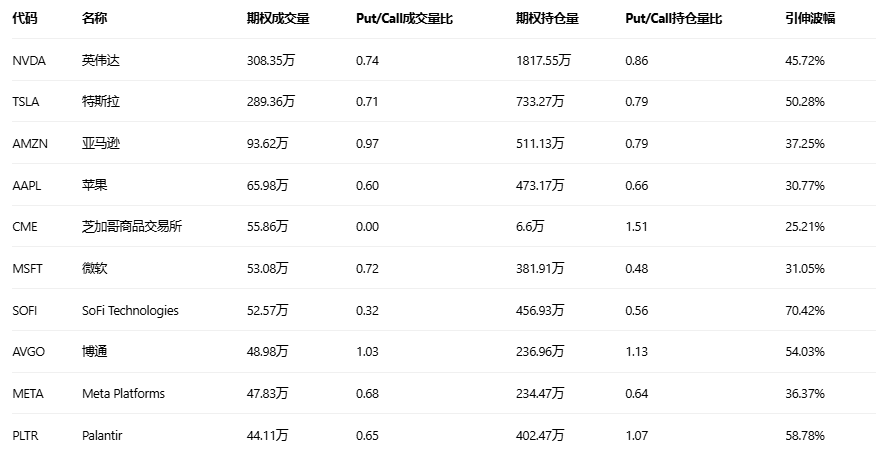Click the 代码 column header
Viewport: 884px width, 458px height.
point(24,18)
